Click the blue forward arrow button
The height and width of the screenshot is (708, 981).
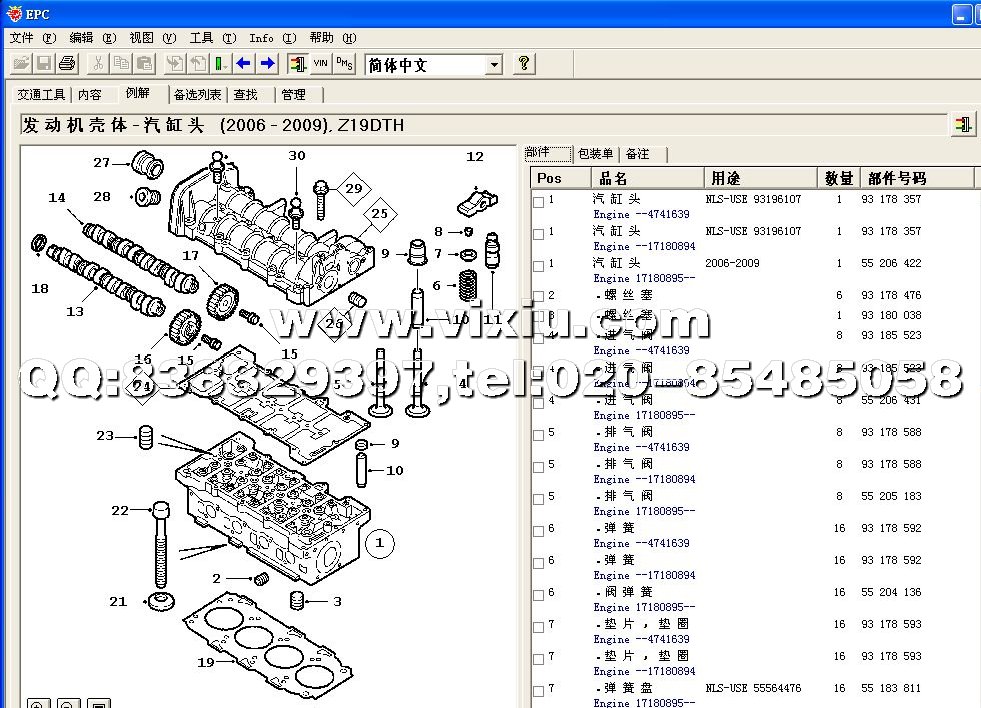pyautogui.click(x=267, y=64)
